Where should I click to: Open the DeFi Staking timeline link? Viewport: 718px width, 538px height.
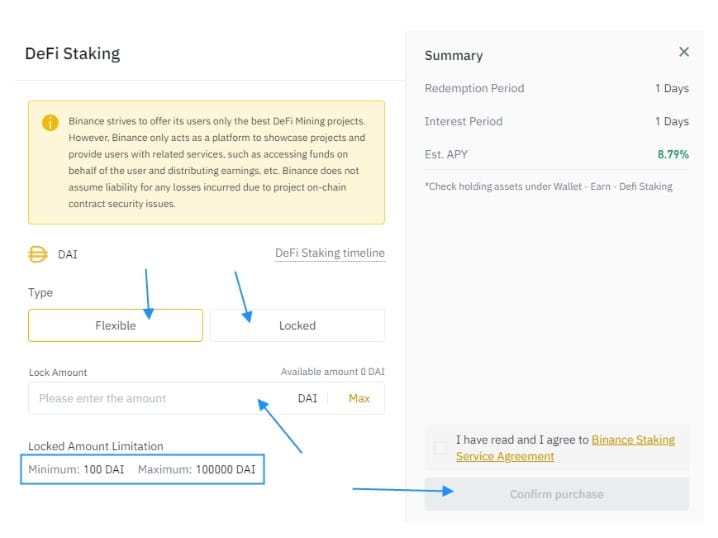pyautogui.click(x=329, y=253)
